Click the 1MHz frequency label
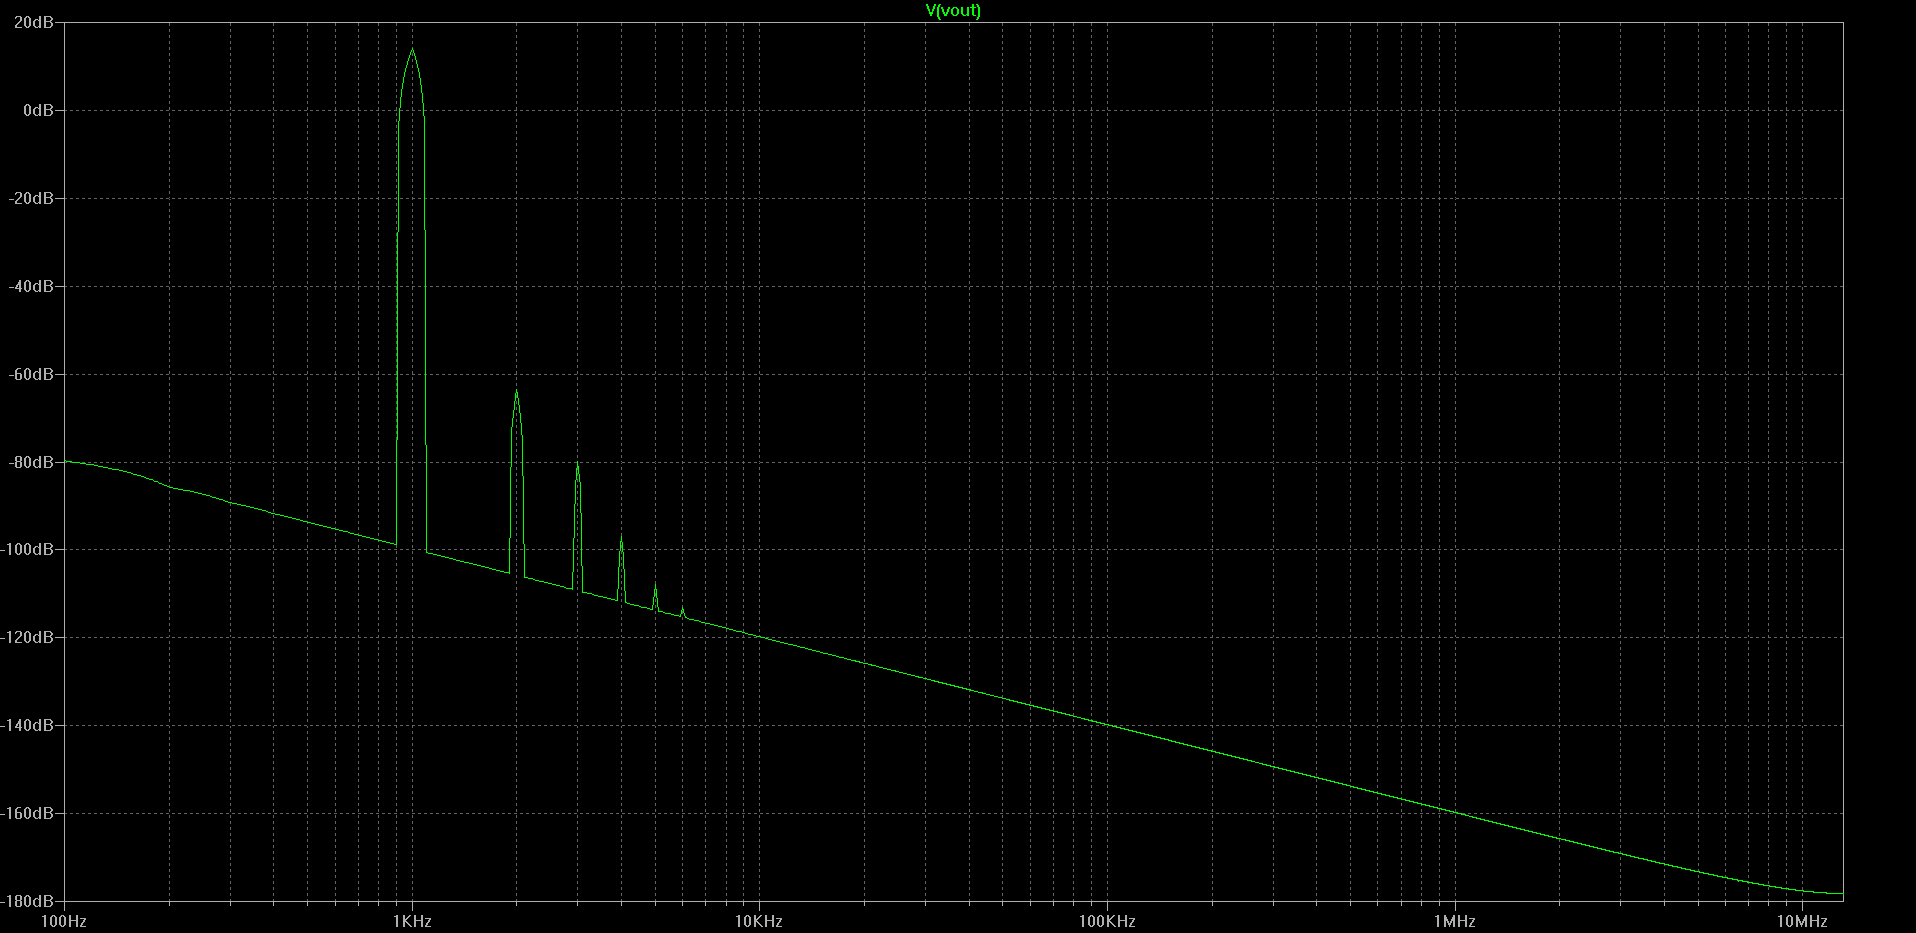The image size is (1916, 933). pos(1454,921)
